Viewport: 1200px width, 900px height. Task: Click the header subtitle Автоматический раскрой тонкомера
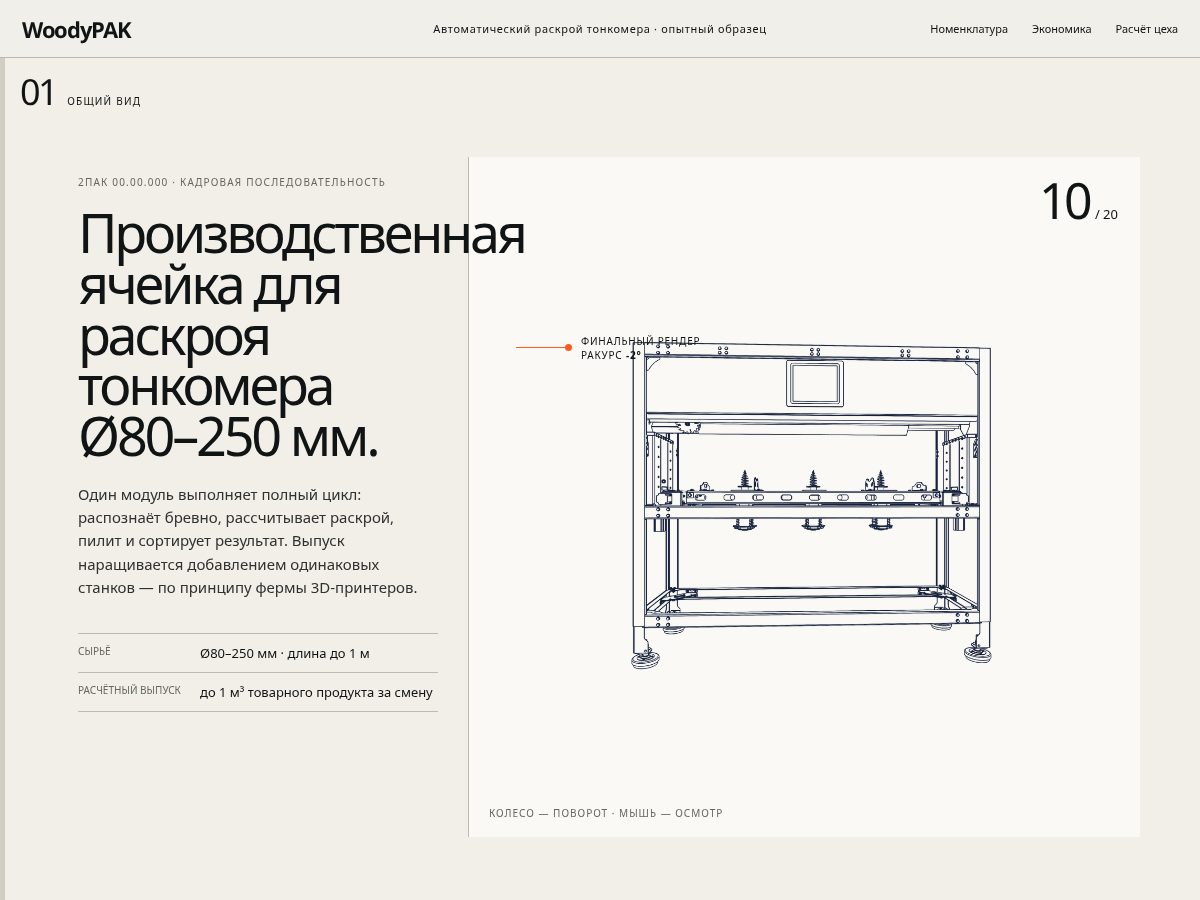[x=600, y=29]
